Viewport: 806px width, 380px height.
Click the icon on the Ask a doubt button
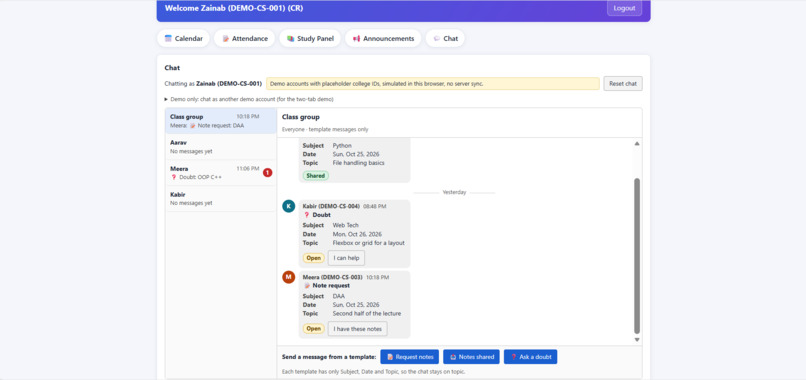[514, 357]
